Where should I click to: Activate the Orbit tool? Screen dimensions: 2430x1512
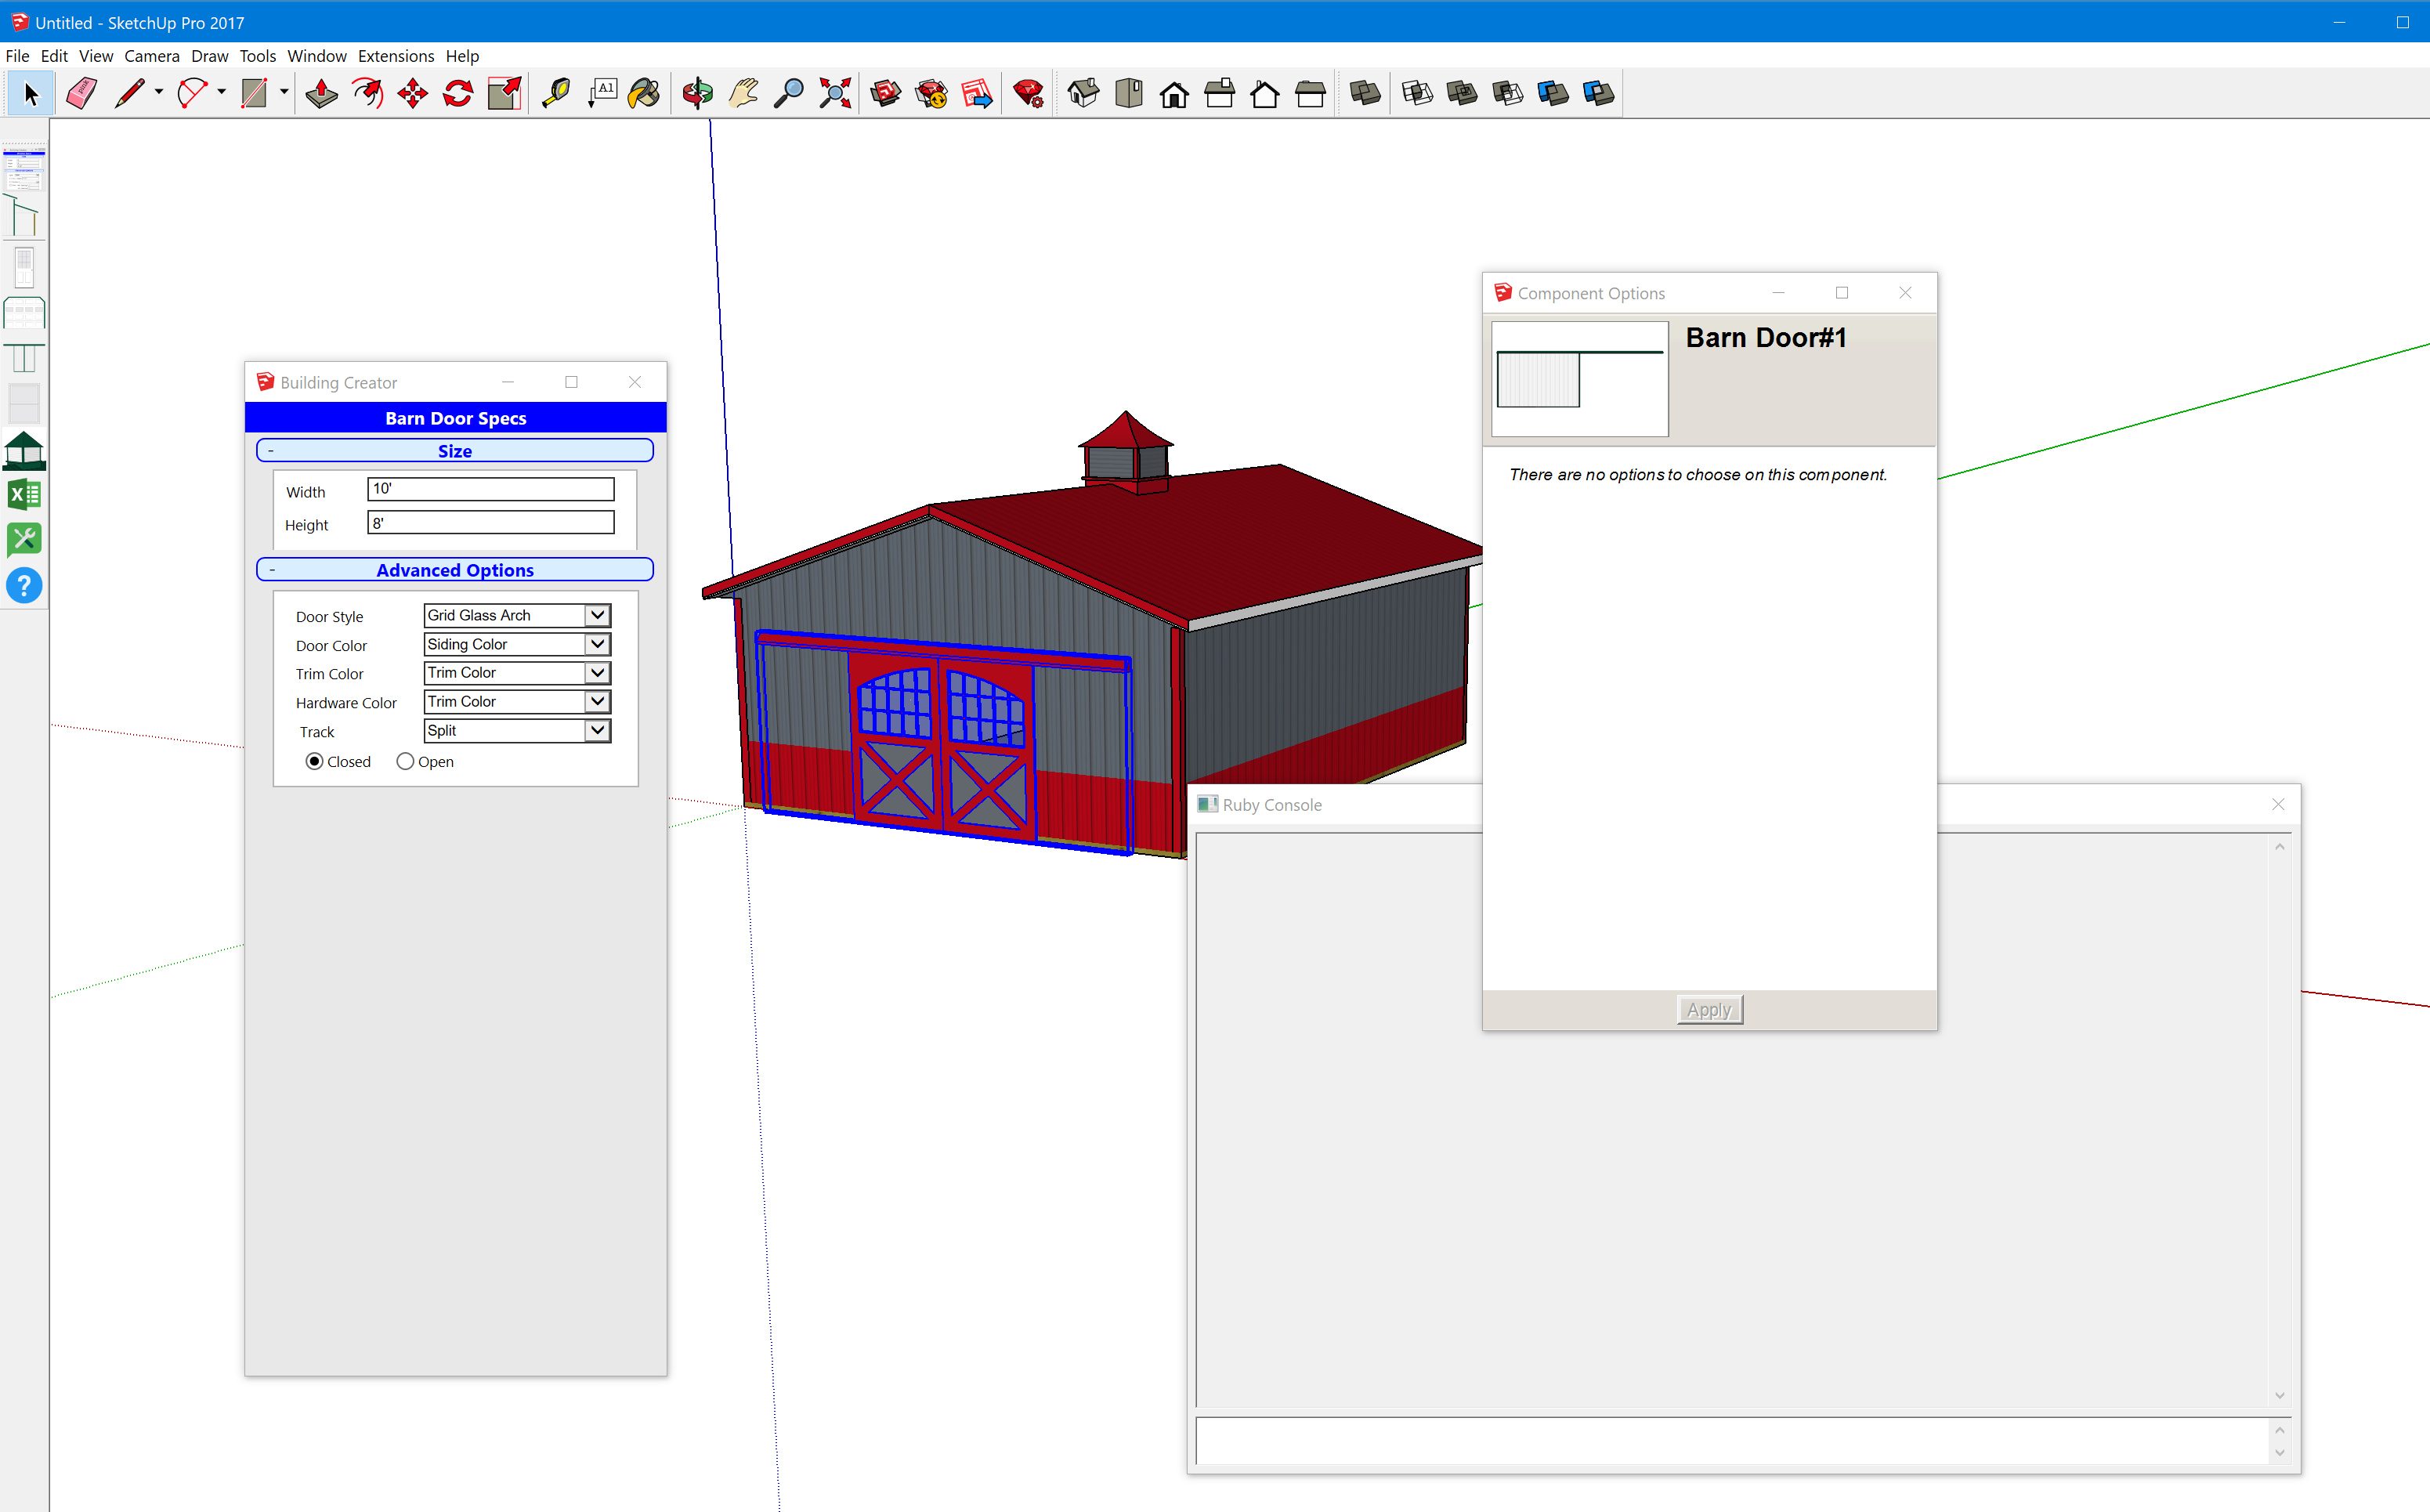[x=697, y=94]
